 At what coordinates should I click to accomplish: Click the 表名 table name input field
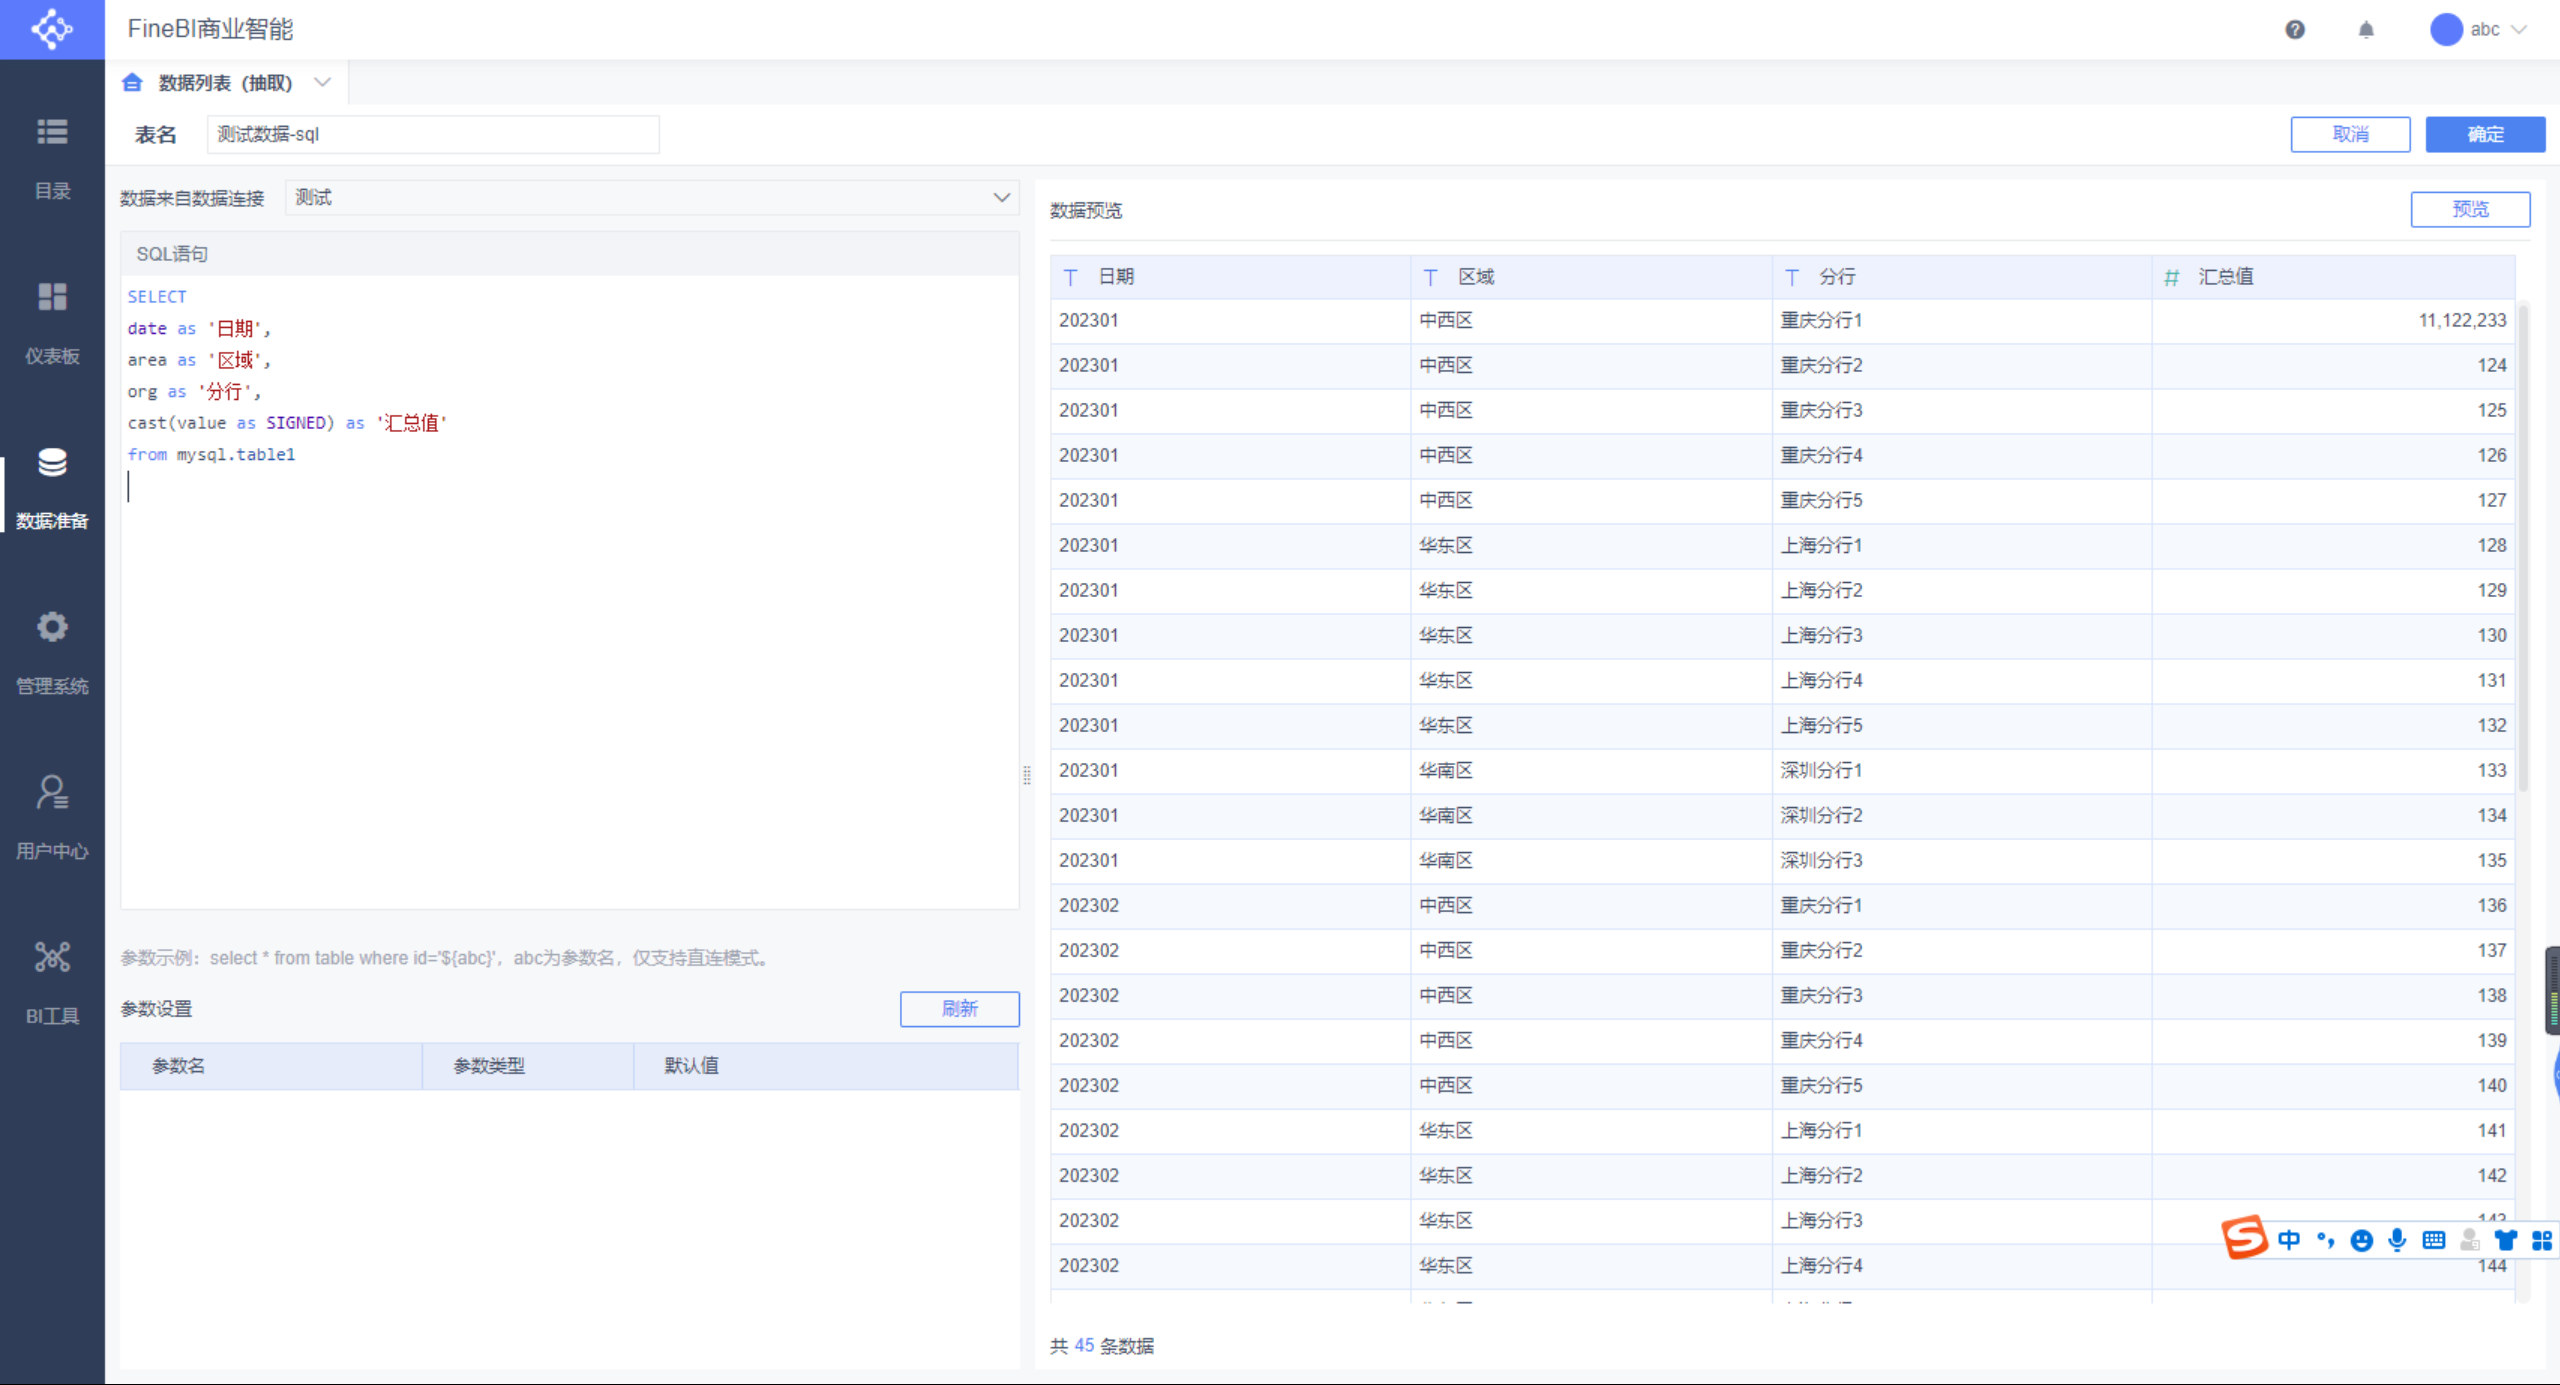432,134
